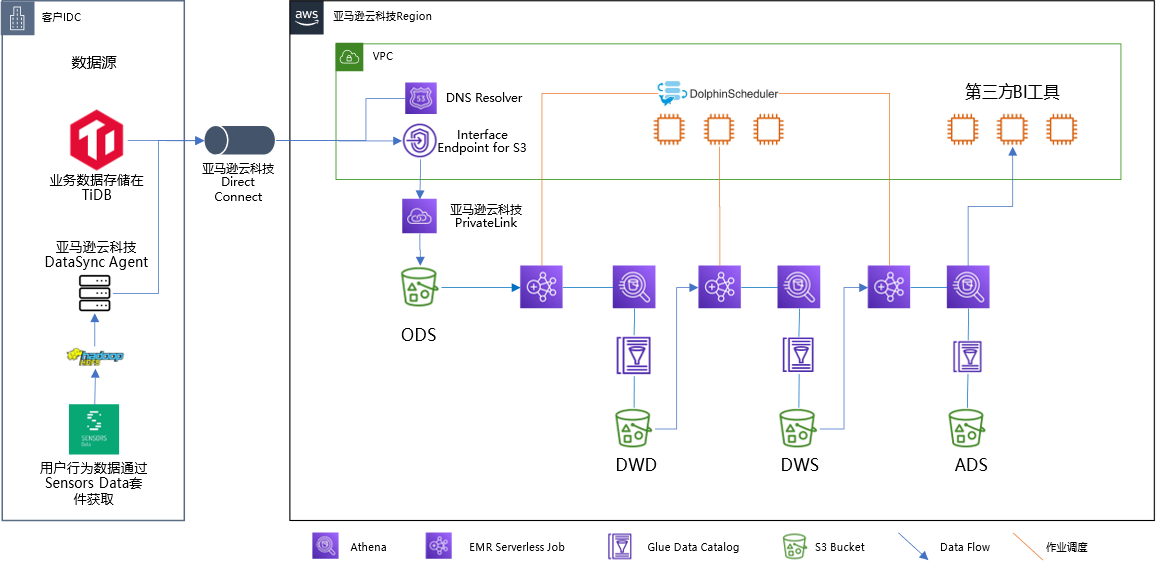
Task: Select the EMR Serverless job after ODS
Action: coord(542,286)
